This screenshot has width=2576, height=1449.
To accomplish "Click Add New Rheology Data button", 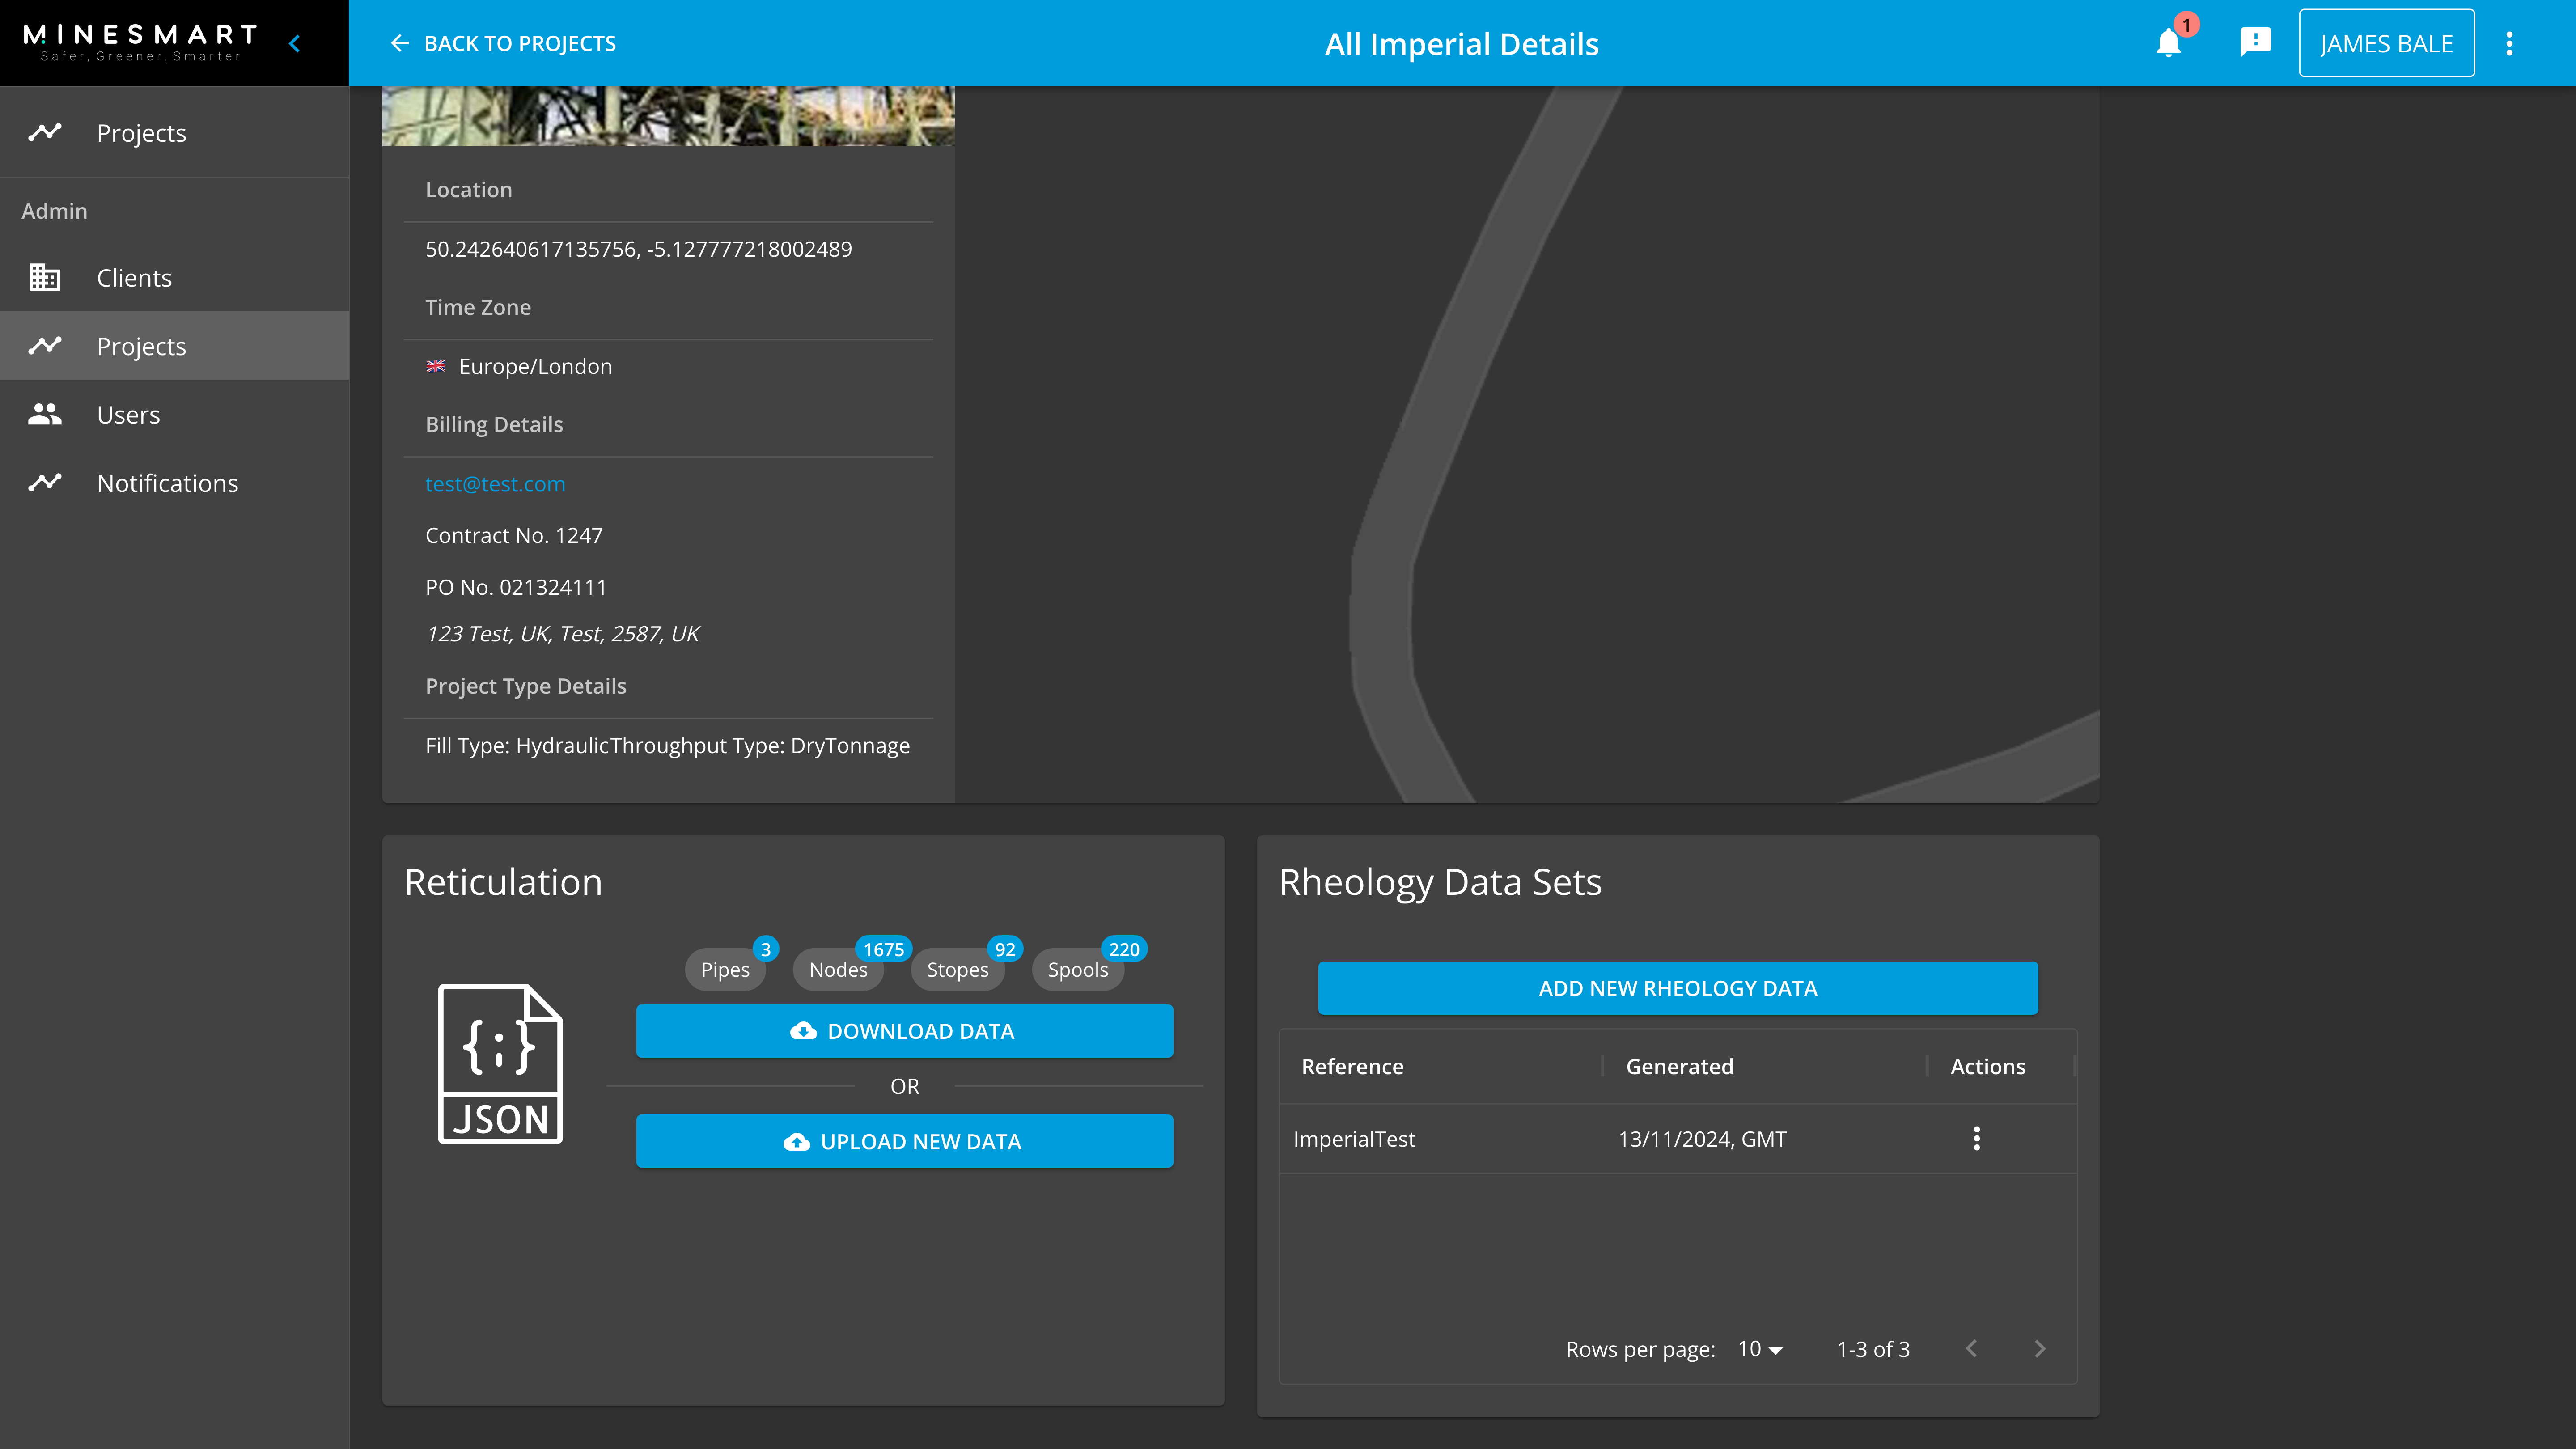I will tap(1677, 988).
